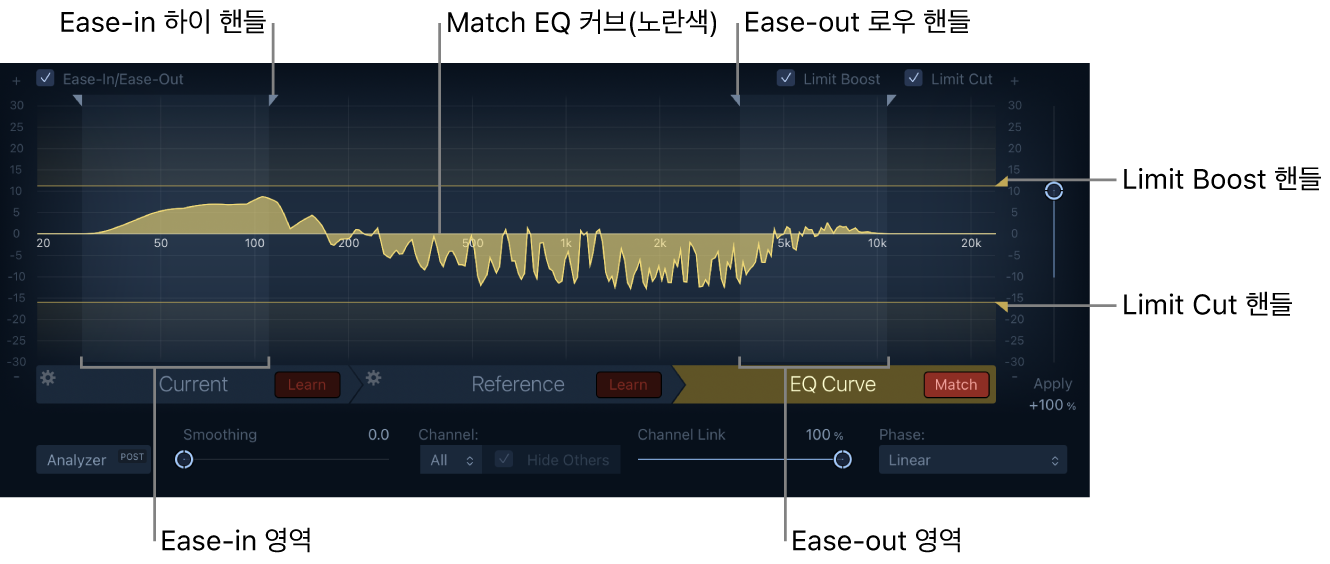Open the Phase Linear dropdown
1330x564 pixels.
[x=972, y=460]
